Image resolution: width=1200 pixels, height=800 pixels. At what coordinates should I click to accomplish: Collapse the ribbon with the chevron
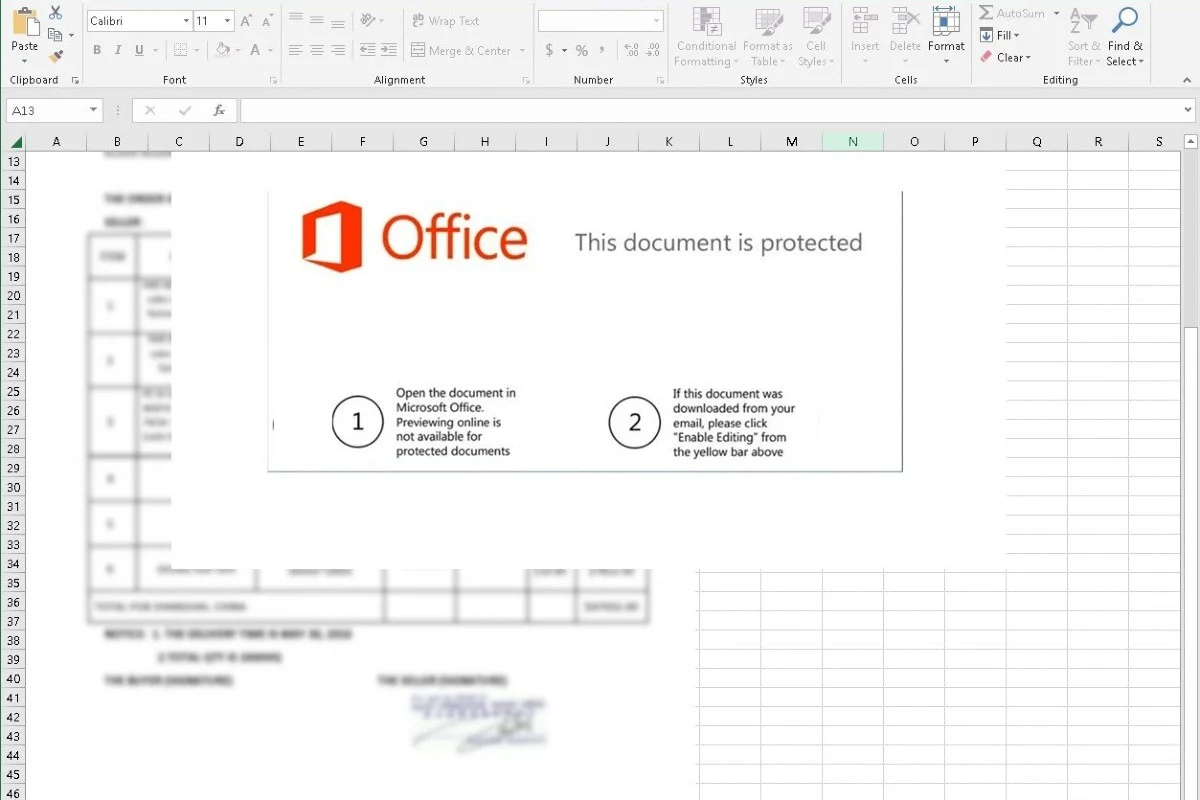coord(1189,80)
